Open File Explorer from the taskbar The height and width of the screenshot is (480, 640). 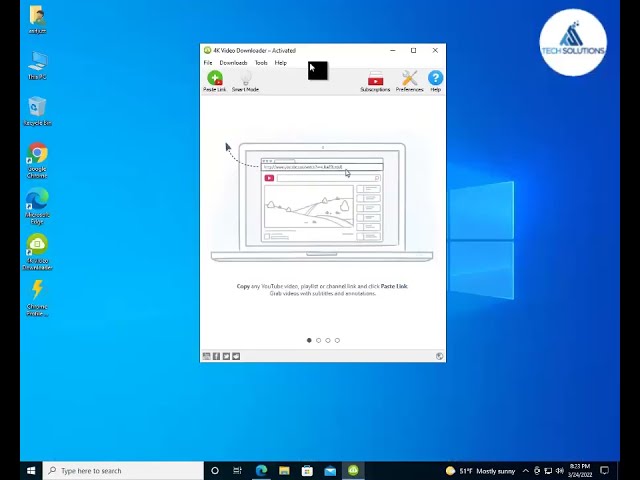pos(284,471)
